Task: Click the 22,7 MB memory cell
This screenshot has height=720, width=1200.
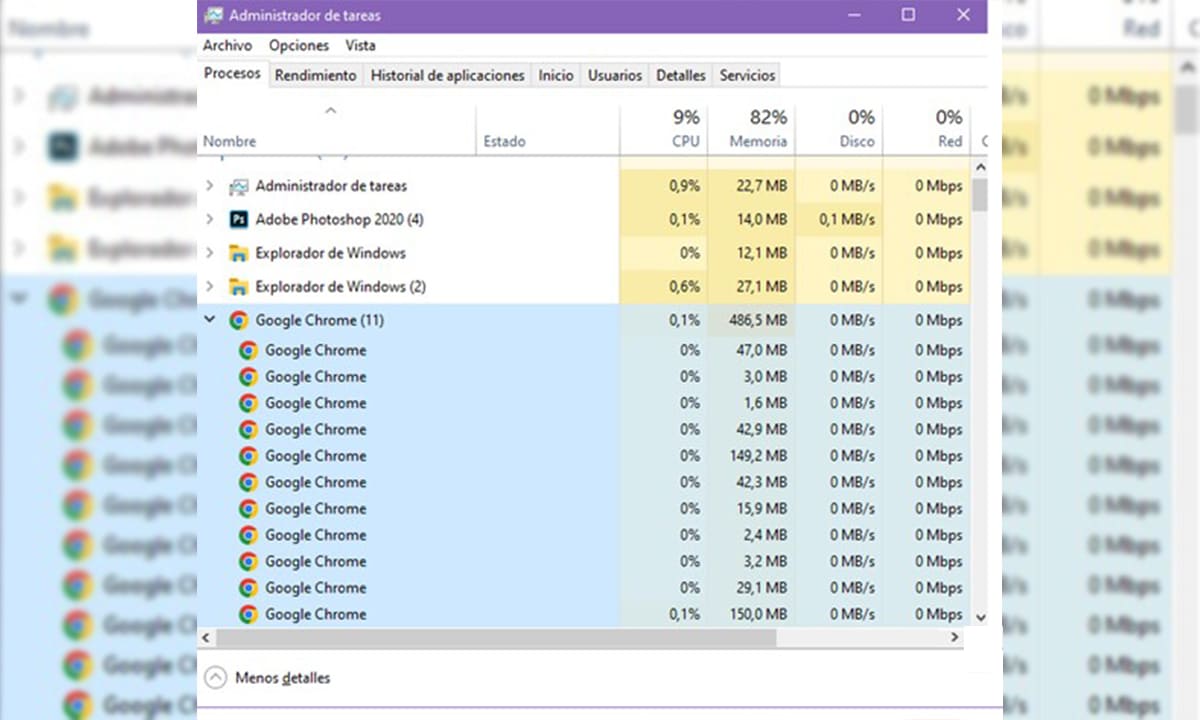Action: (x=751, y=186)
